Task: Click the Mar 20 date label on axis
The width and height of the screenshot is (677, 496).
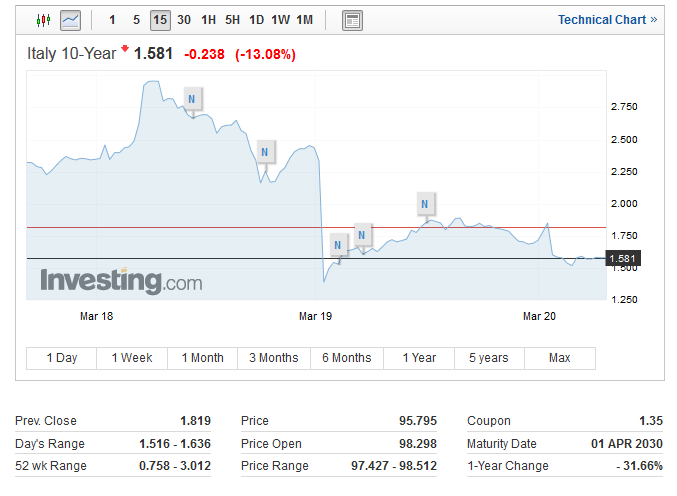Action: tap(539, 316)
